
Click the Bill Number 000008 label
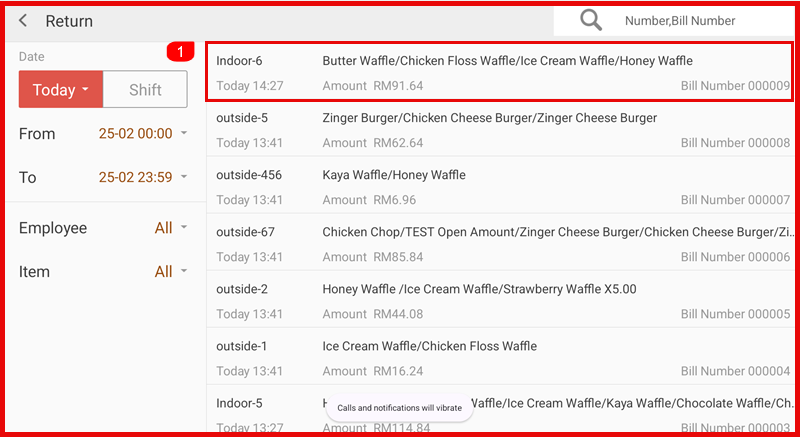735,143
